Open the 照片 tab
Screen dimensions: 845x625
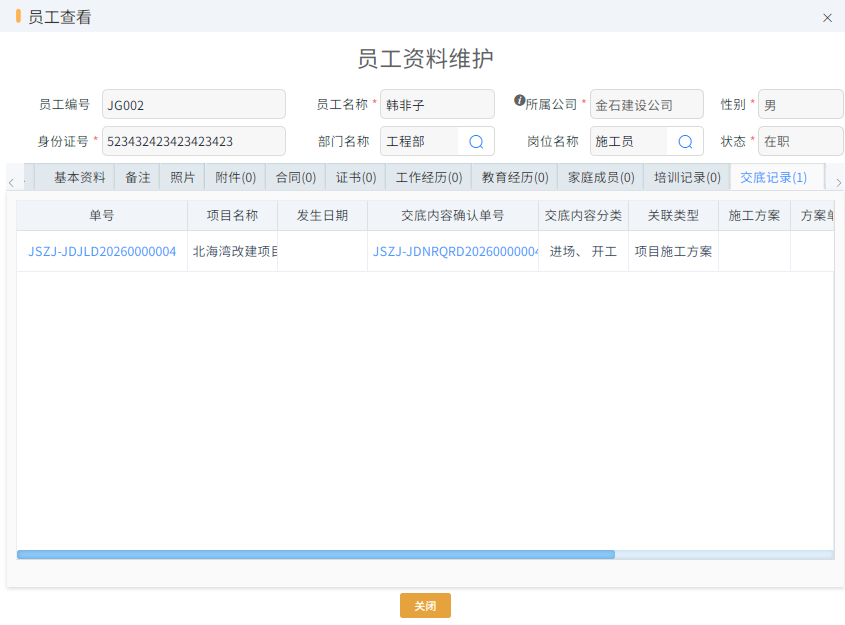click(x=182, y=177)
